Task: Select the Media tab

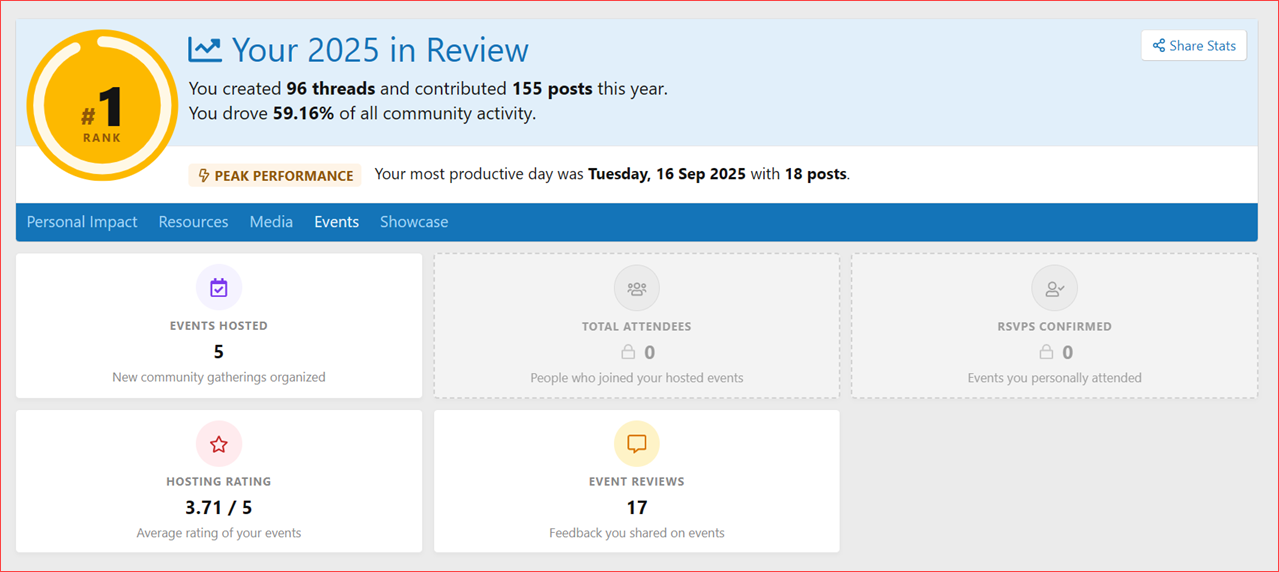Action: (x=271, y=222)
